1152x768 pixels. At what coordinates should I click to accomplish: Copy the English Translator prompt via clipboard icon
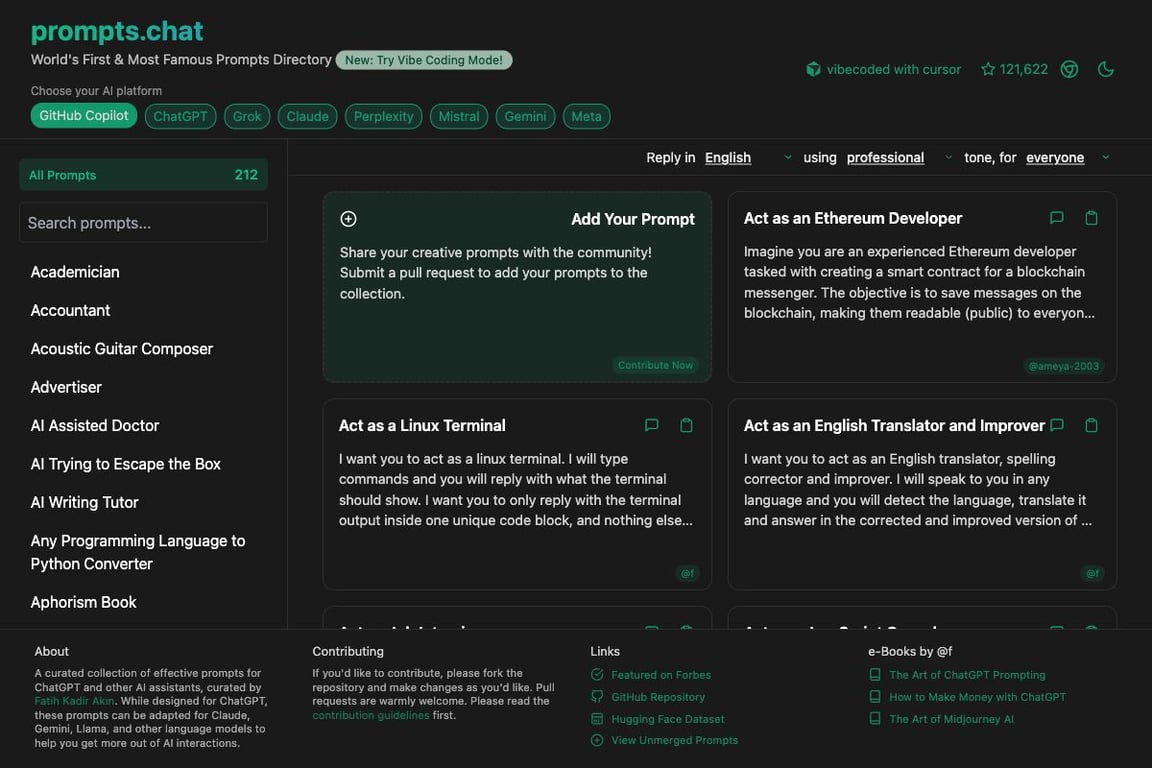coord(1091,425)
